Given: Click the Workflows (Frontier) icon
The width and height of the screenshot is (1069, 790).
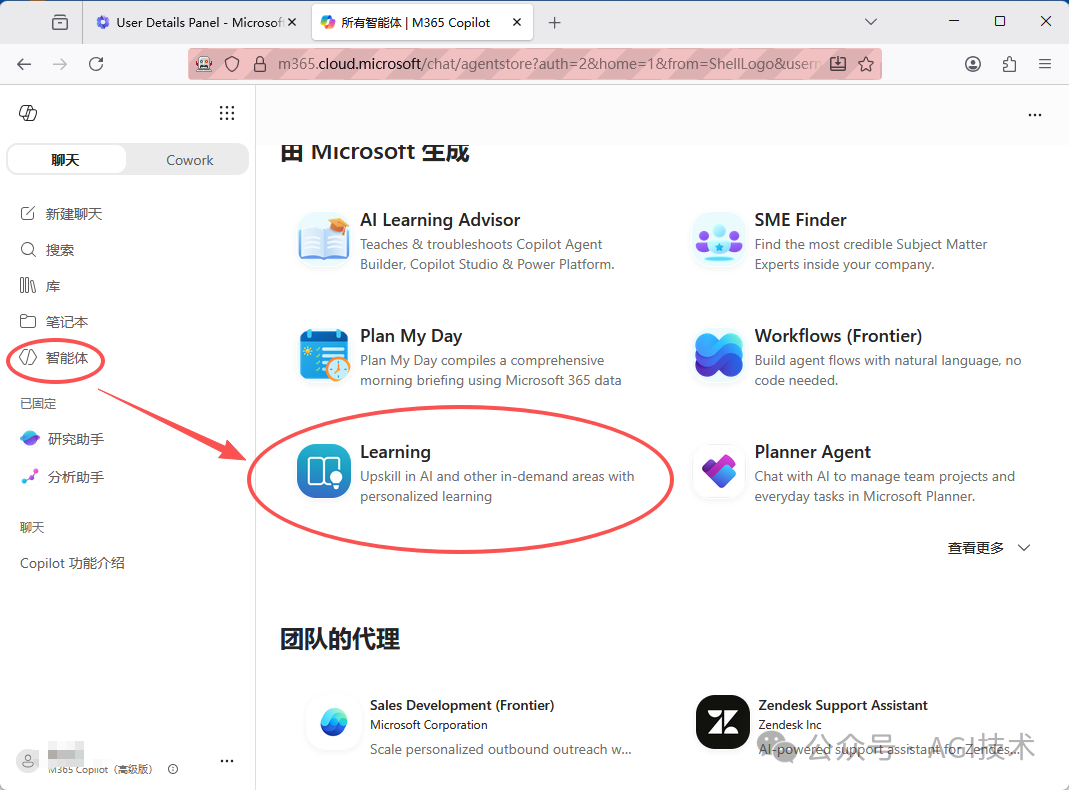Looking at the screenshot, I should click(x=719, y=355).
